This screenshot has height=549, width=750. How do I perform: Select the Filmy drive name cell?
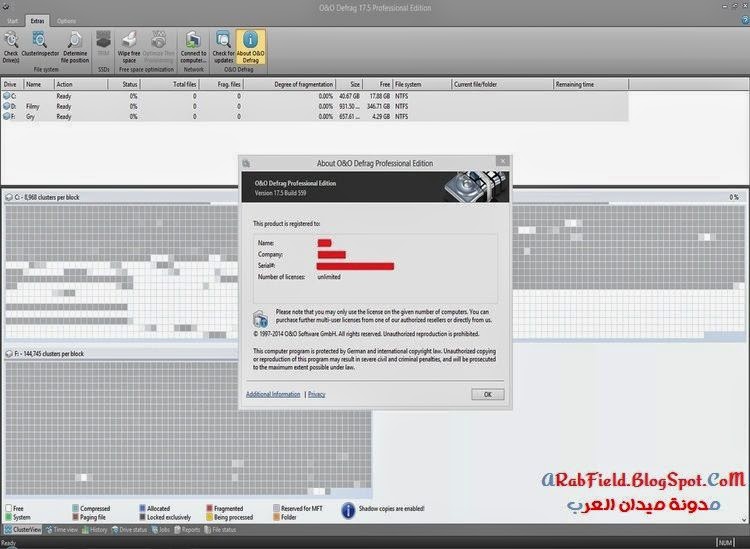(33, 107)
